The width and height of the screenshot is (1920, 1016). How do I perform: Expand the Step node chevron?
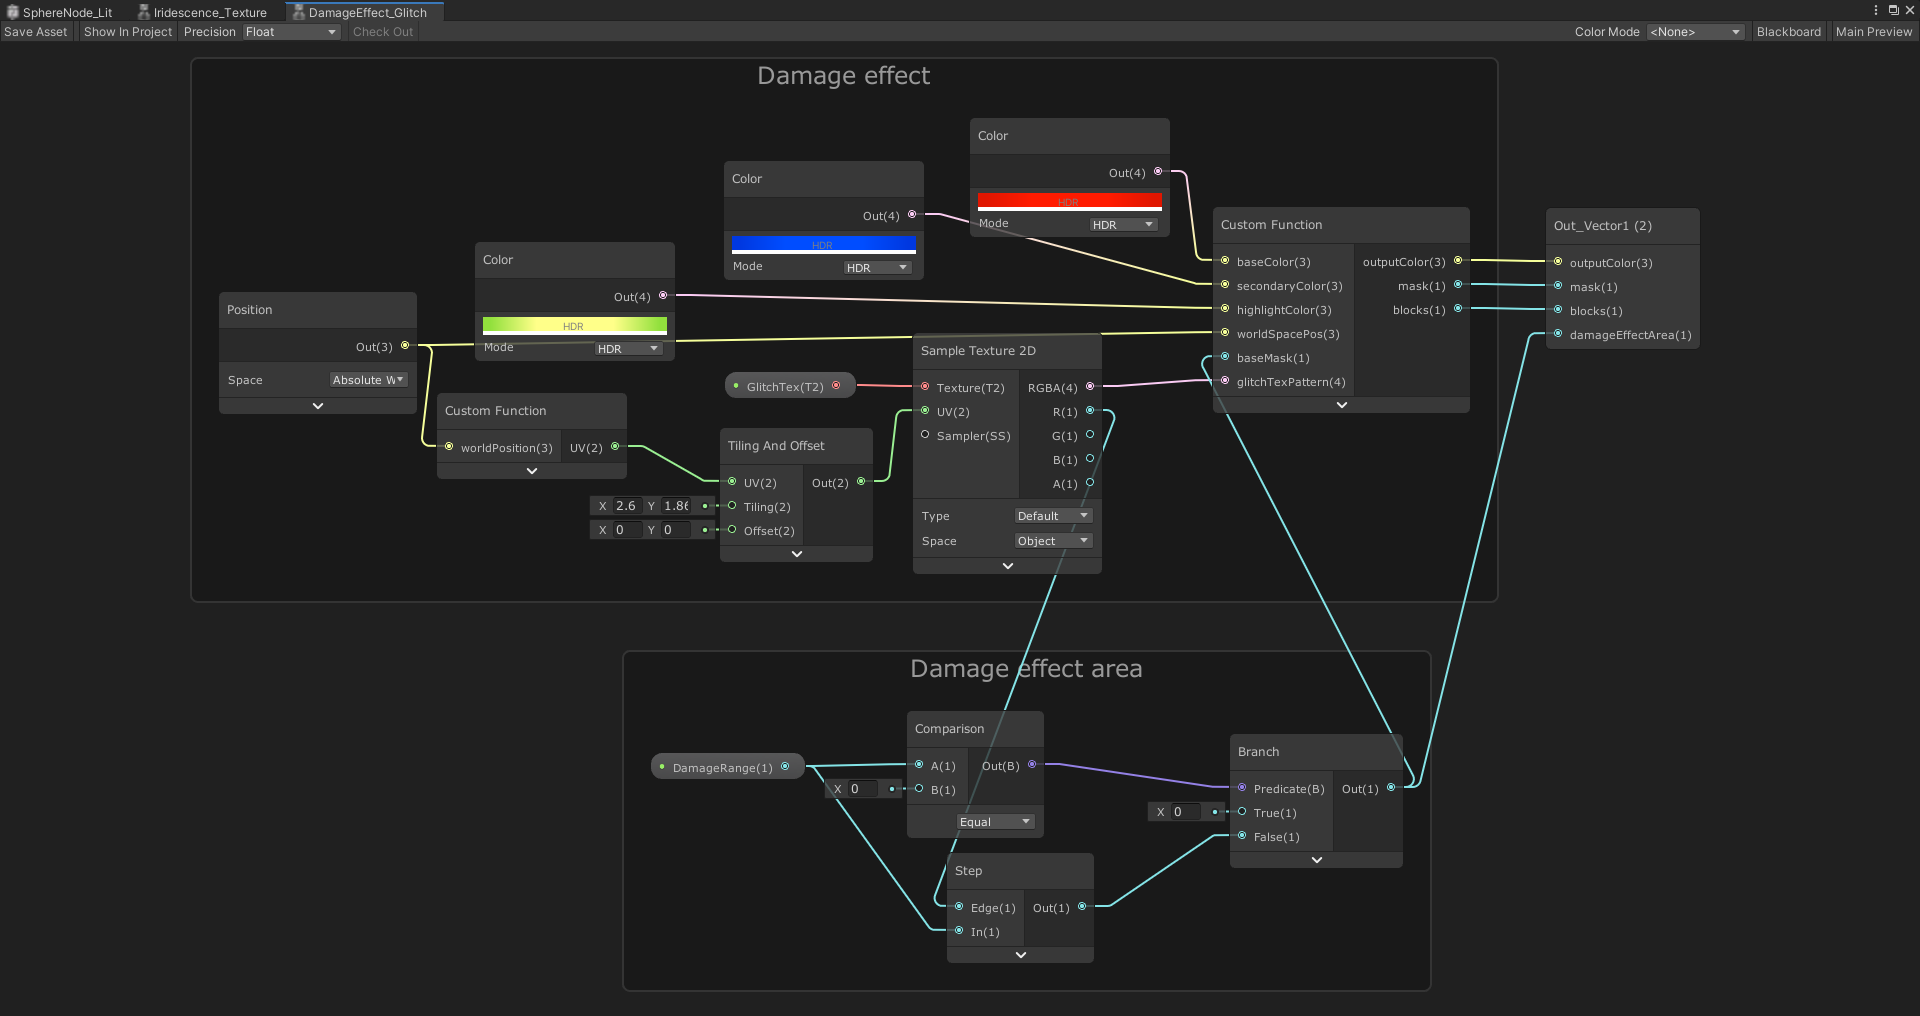(x=1021, y=955)
